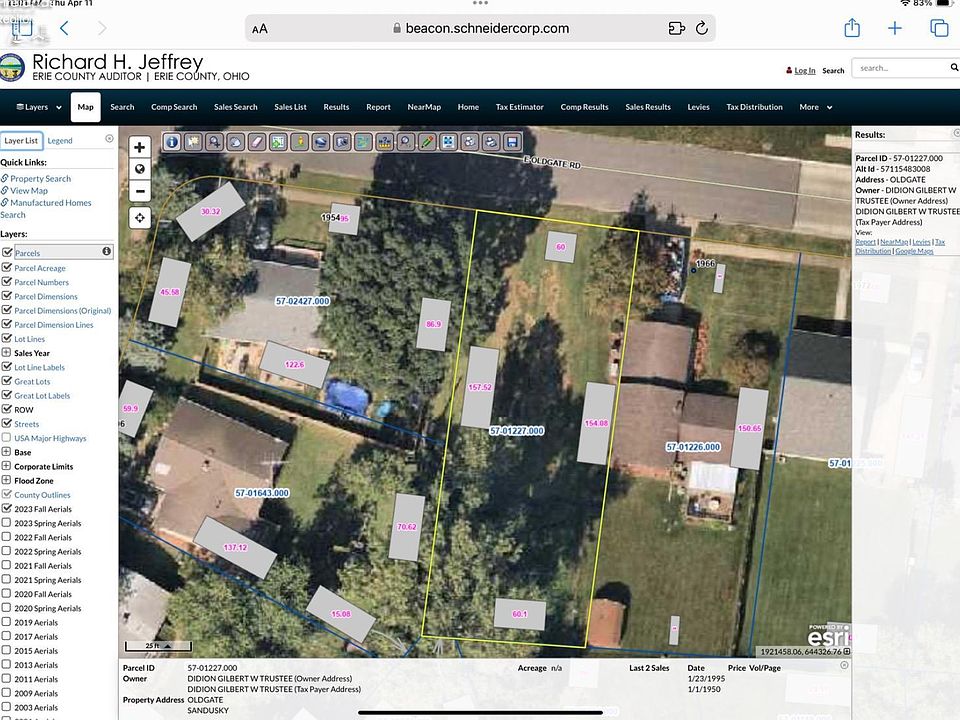This screenshot has height=720, width=960.
Task: Open the NearMap tab
Action: click(424, 107)
